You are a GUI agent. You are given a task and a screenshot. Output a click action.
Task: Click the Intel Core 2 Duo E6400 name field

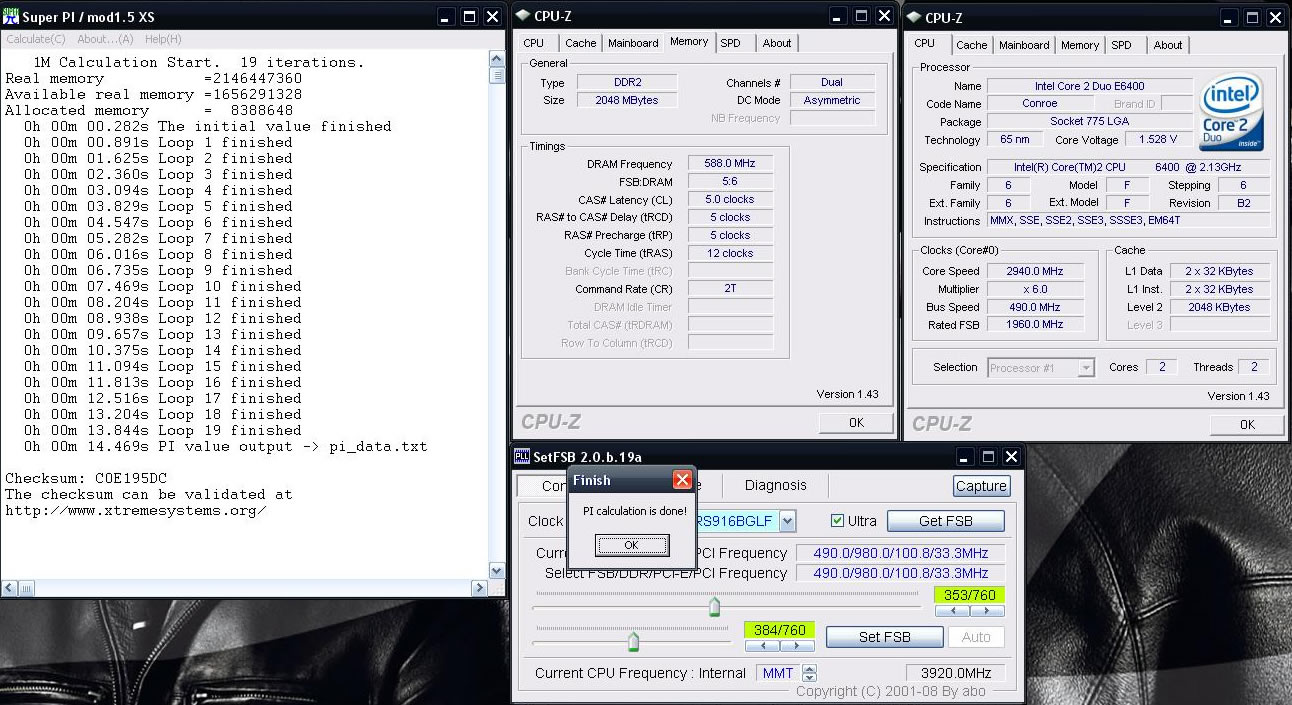tap(1089, 86)
